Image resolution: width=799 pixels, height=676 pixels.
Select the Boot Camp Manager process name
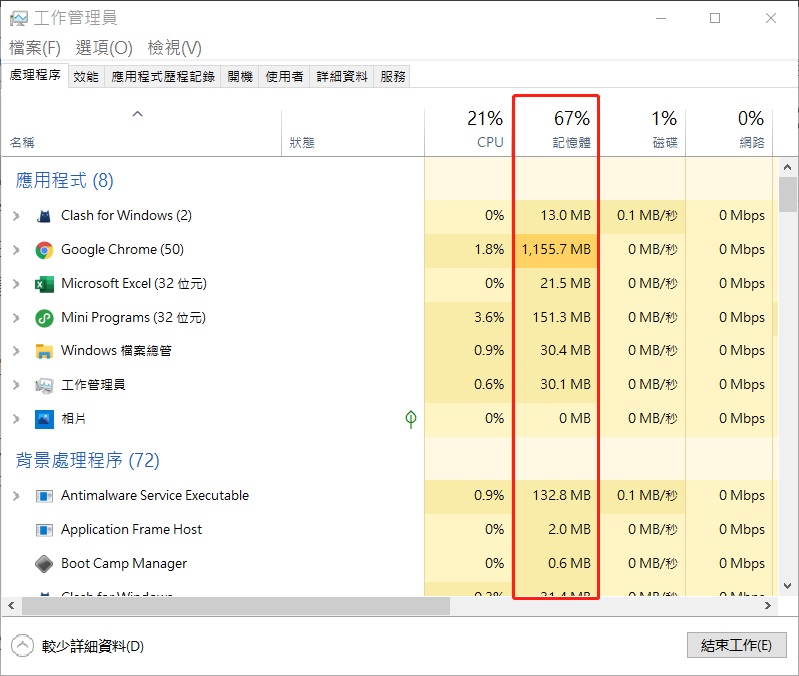click(x=124, y=563)
